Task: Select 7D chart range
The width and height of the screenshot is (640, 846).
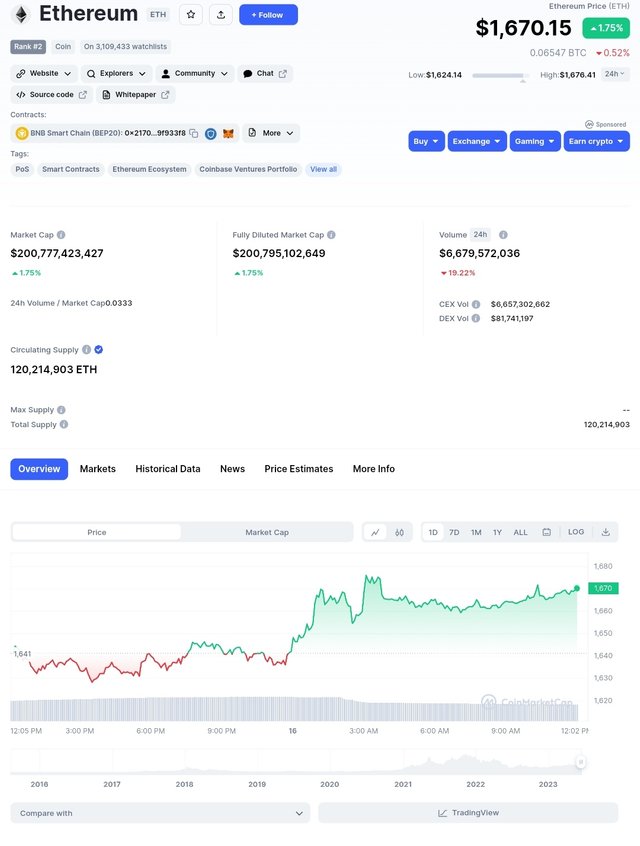Action: click(x=454, y=532)
